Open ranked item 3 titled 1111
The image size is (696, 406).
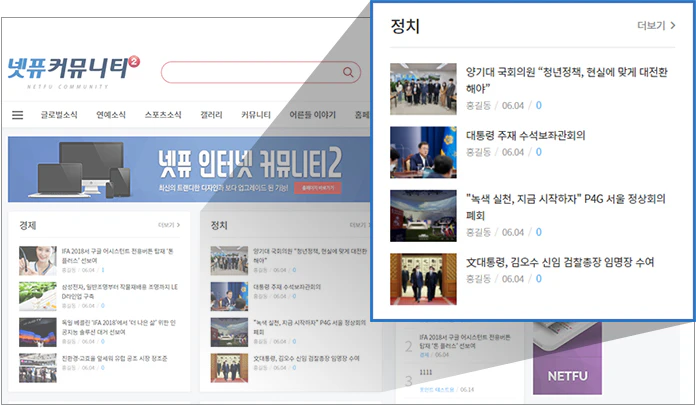coord(425,372)
